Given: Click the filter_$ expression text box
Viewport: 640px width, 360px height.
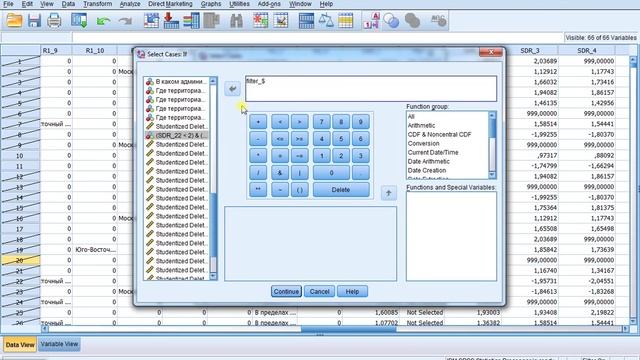Looking at the screenshot, I should (x=371, y=89).
